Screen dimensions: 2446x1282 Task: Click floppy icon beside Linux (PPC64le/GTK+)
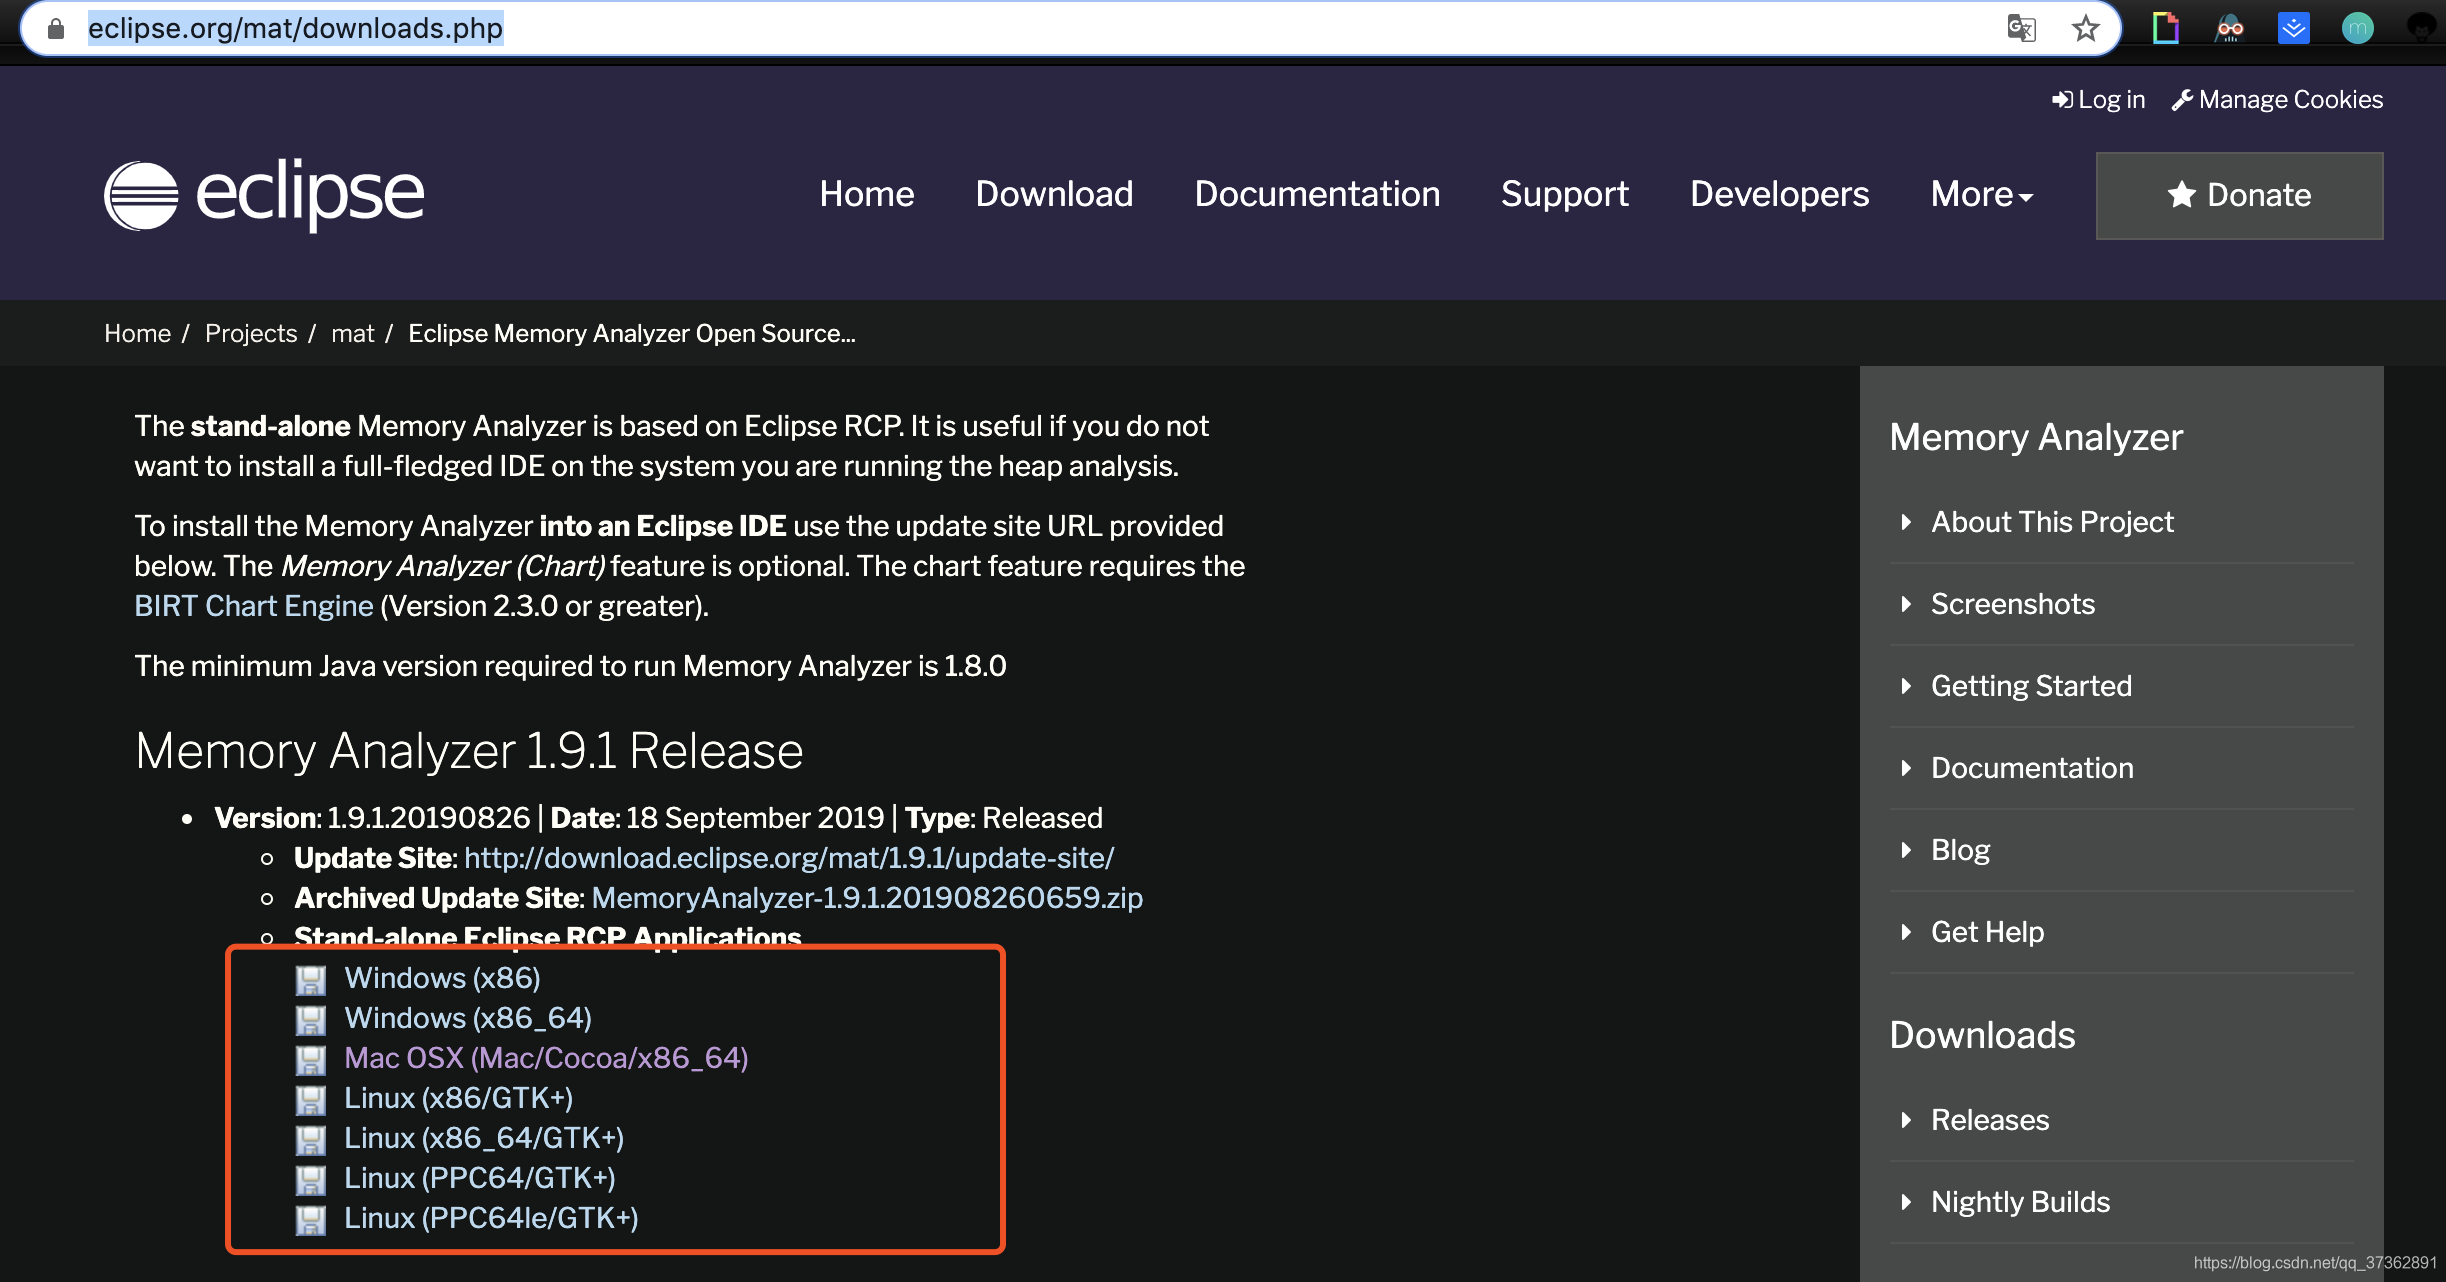[311, 1220]
